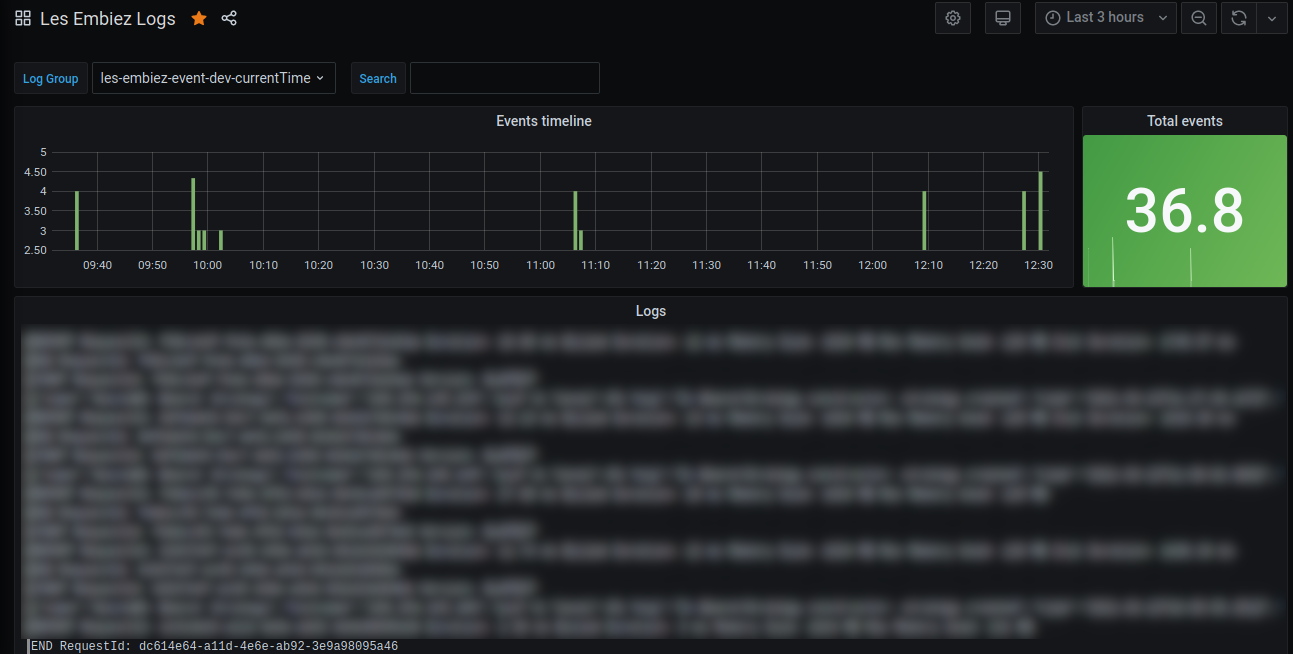
Task: Click the Log Group label
Action: (x=51, y=78)
